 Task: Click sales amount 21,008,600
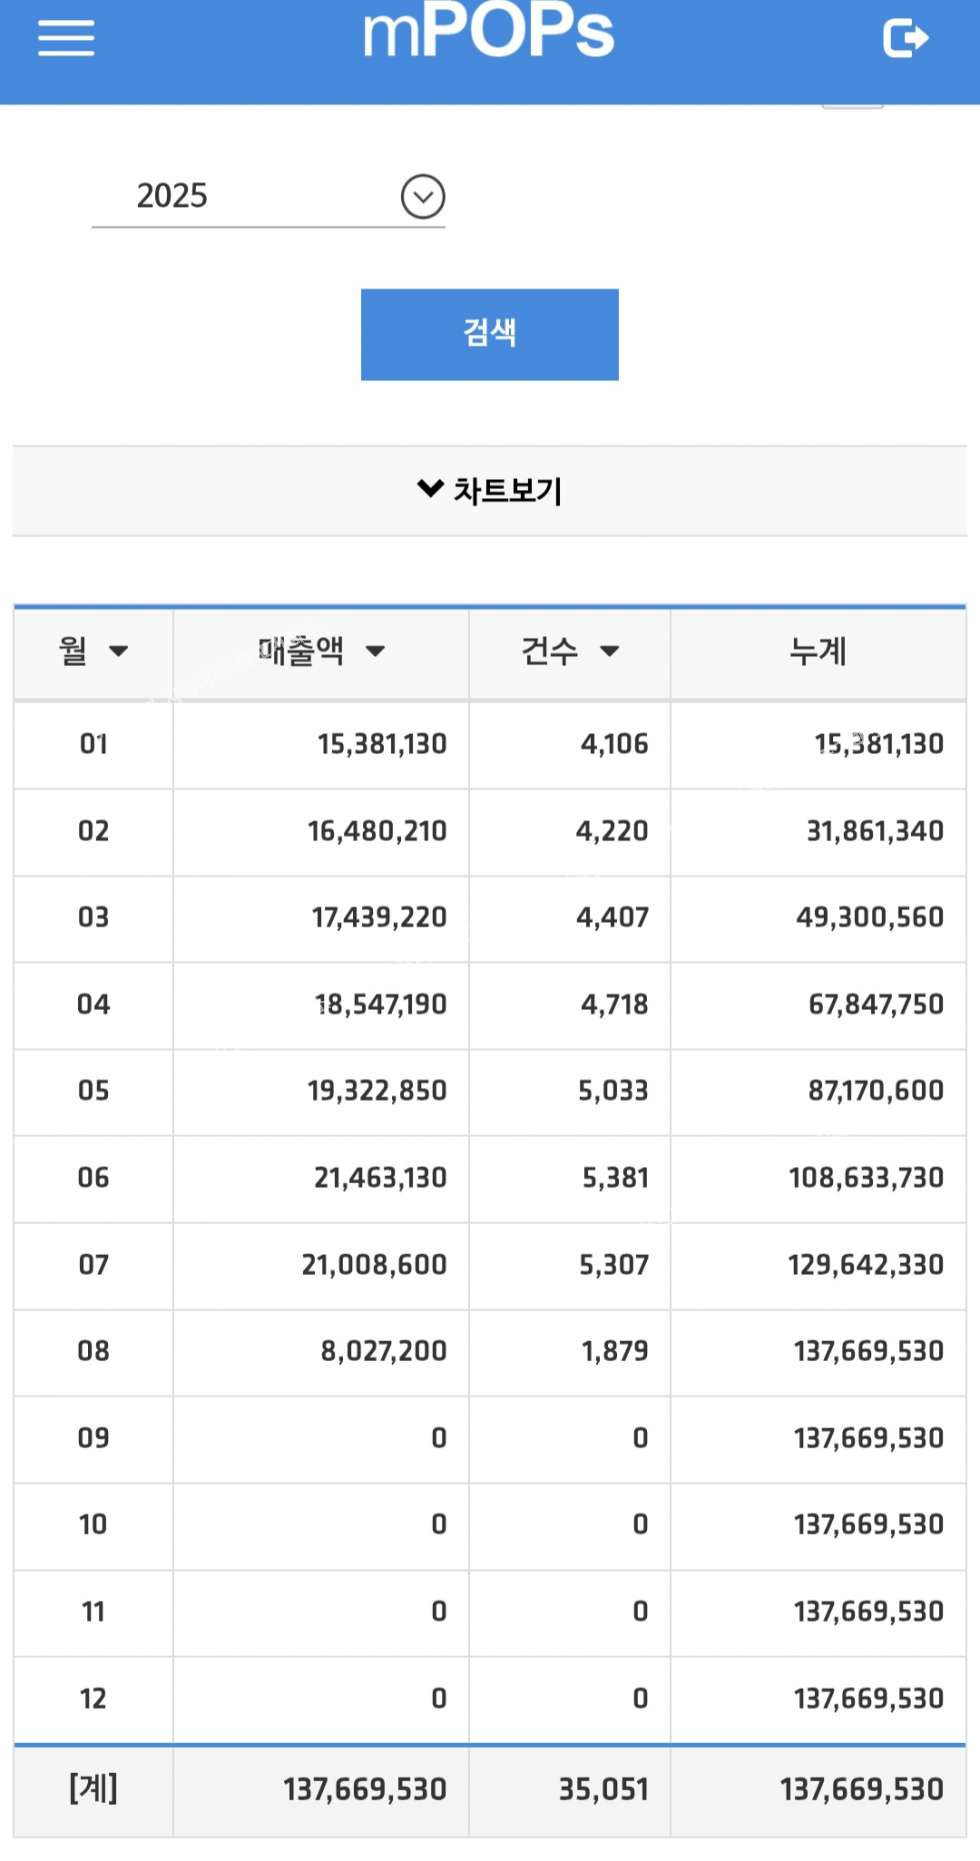[374, 1264]
